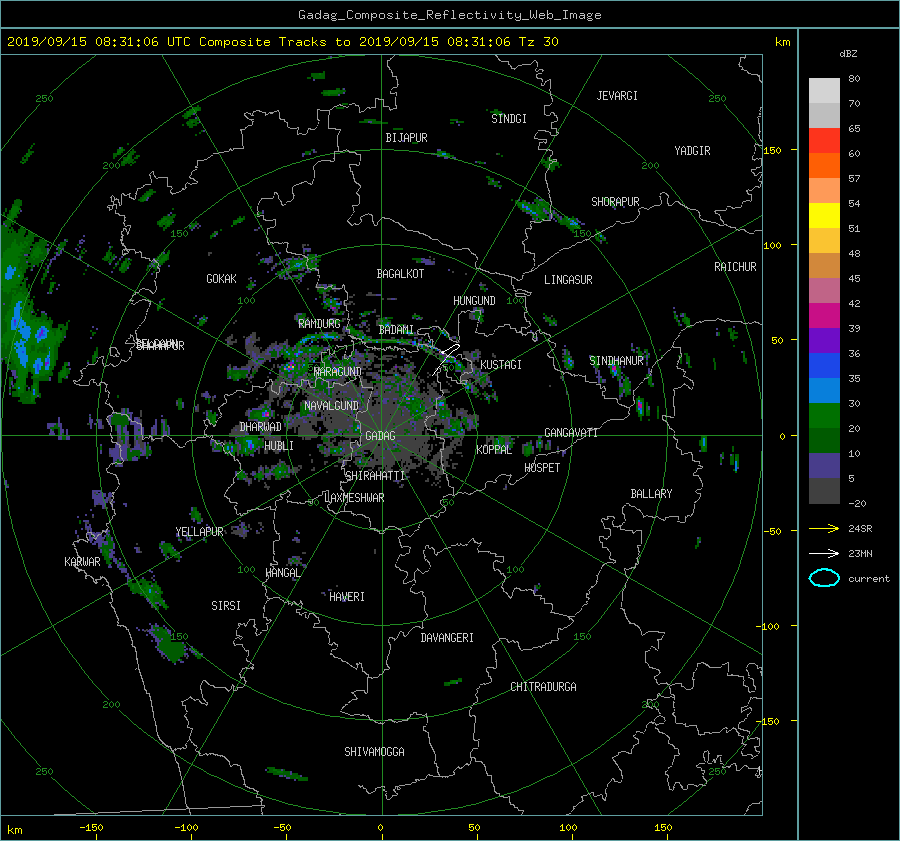Screen dimensions: 900x841
Task: Click the yellow 24SR track arrow
Action: click(x=824, y=528)
